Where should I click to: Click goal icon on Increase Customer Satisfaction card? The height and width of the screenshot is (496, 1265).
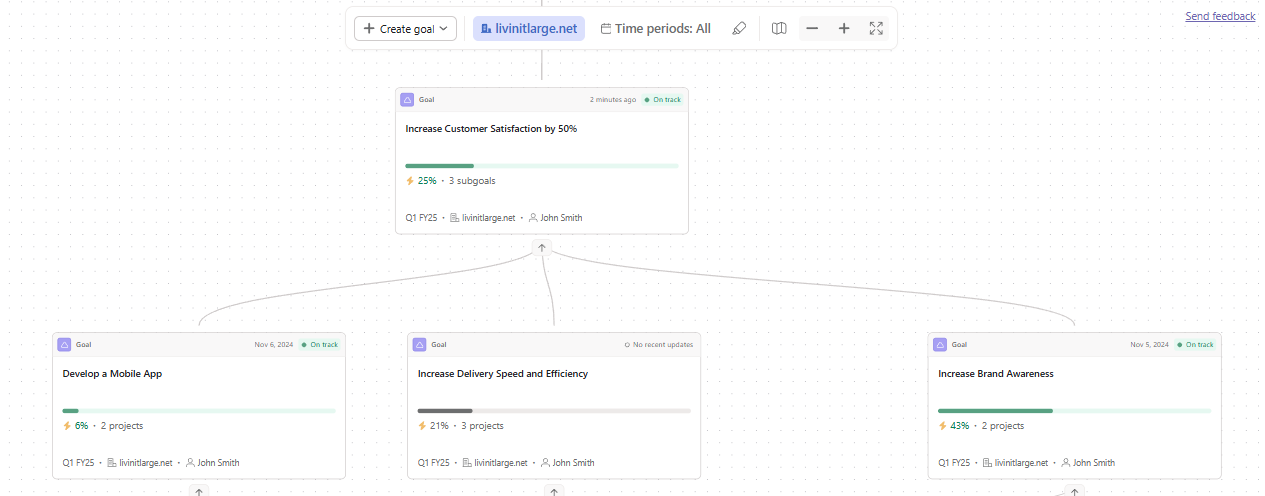pos(407,100)
